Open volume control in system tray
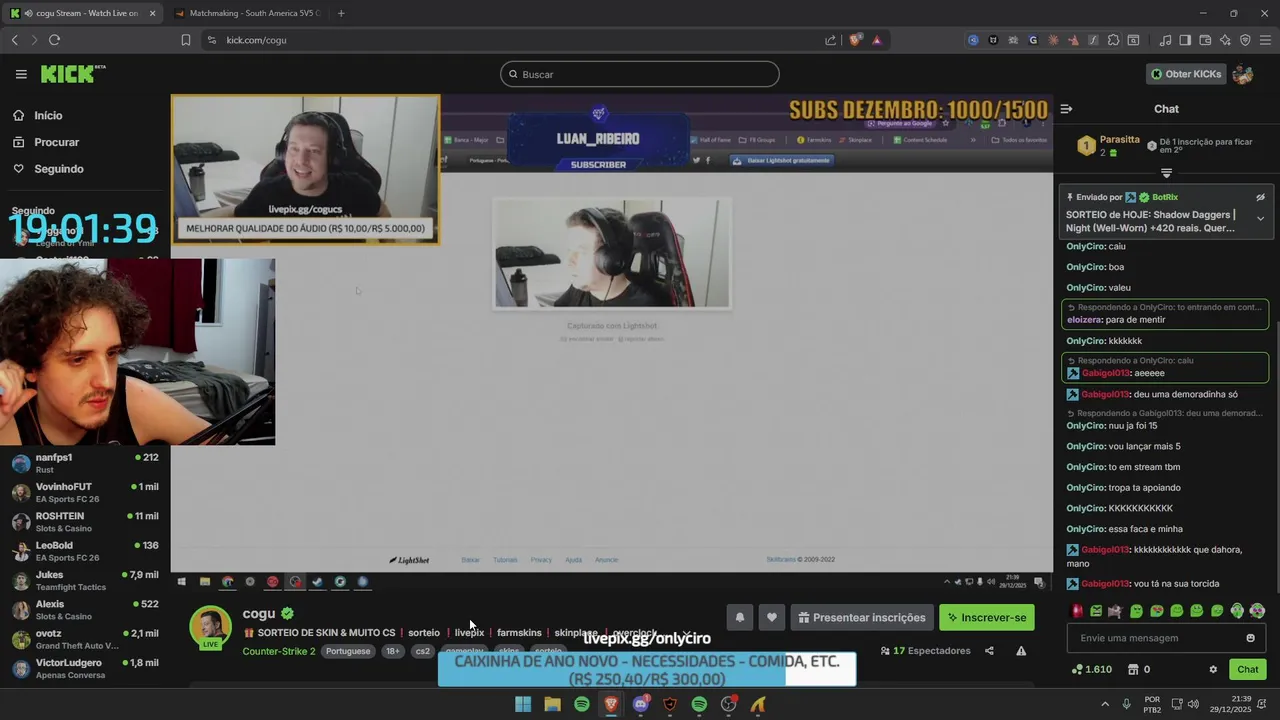This screenshot has width=1280, height=720. coord(1195,704)
